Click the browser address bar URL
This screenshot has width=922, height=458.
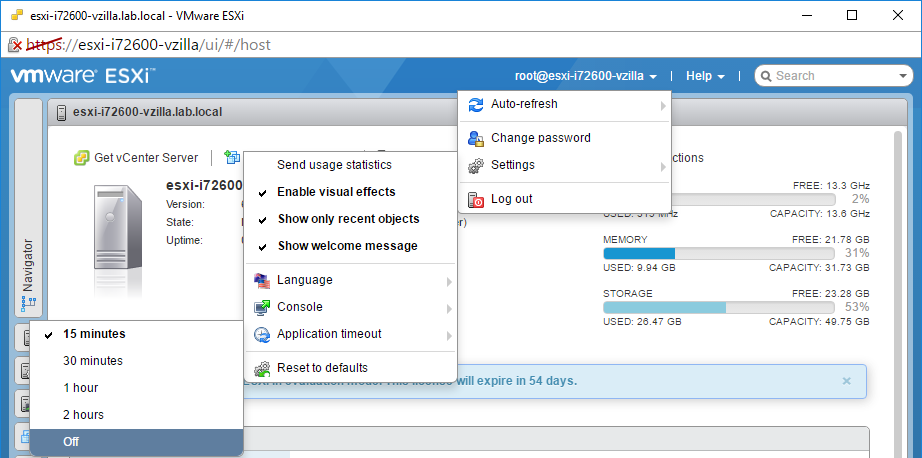148,45
